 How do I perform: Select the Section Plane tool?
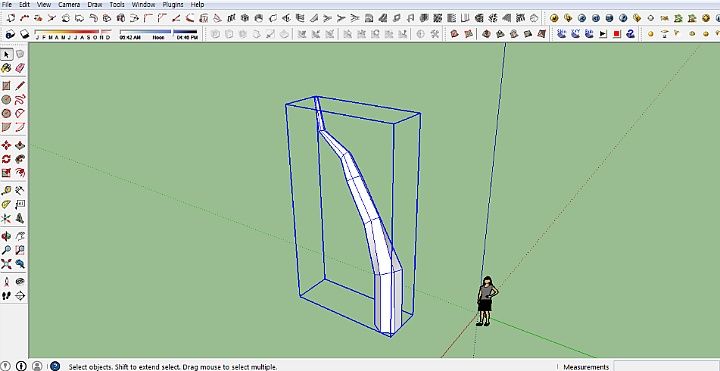coord(20,295)
